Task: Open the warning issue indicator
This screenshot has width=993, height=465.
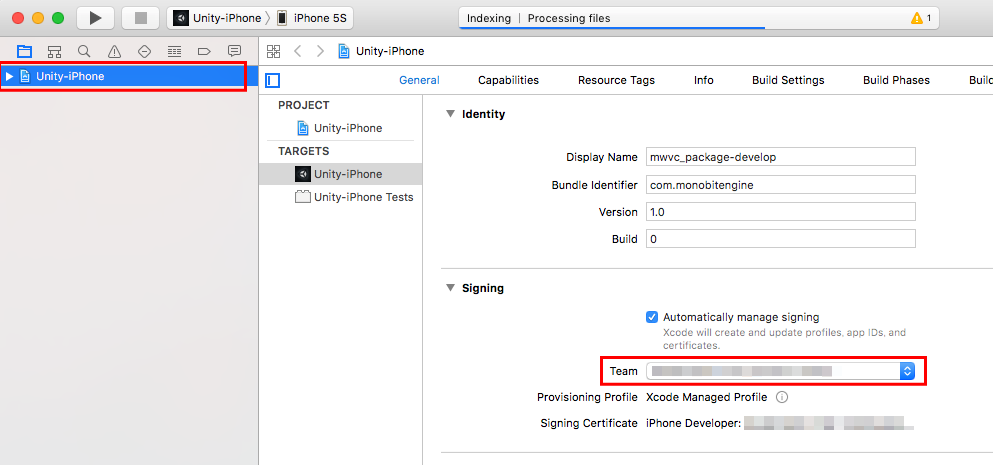Action: (x=921, y=18)
